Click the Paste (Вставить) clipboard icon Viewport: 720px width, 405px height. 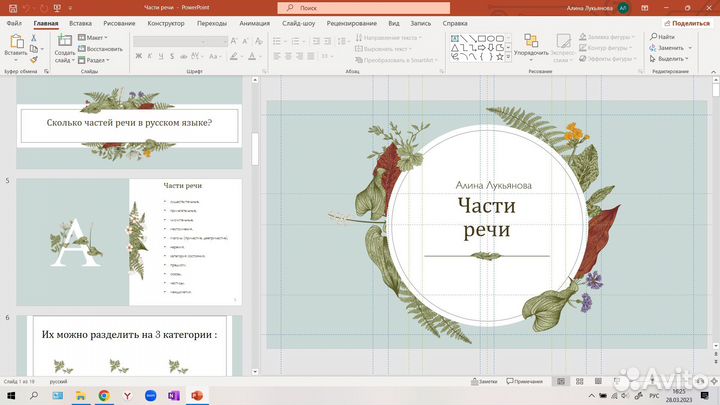click(x=16, y=41)
